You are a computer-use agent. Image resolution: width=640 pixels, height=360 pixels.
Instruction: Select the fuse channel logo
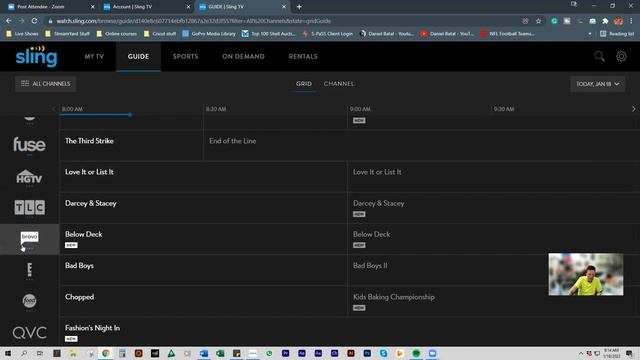tap(29, 144)
